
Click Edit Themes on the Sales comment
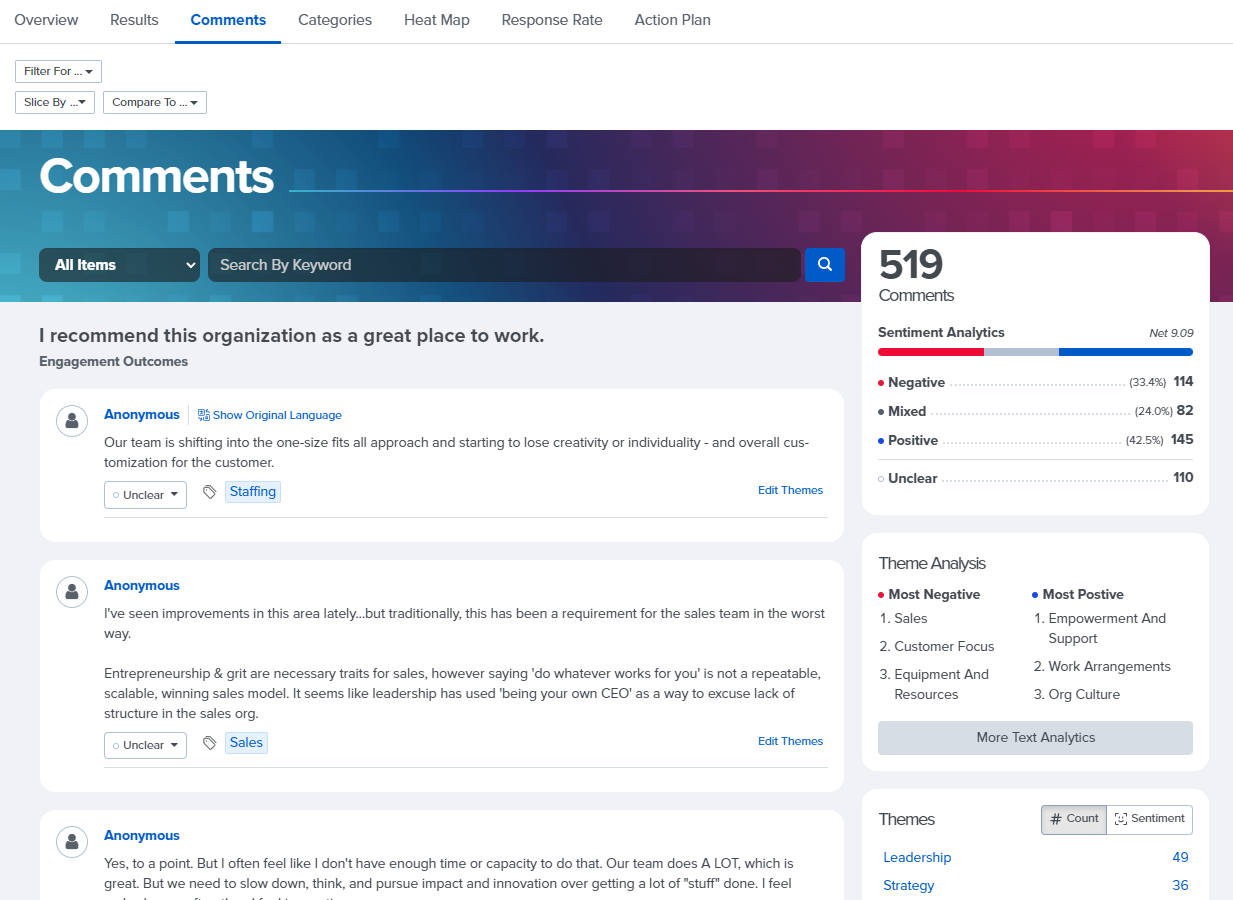click(790, 741)
